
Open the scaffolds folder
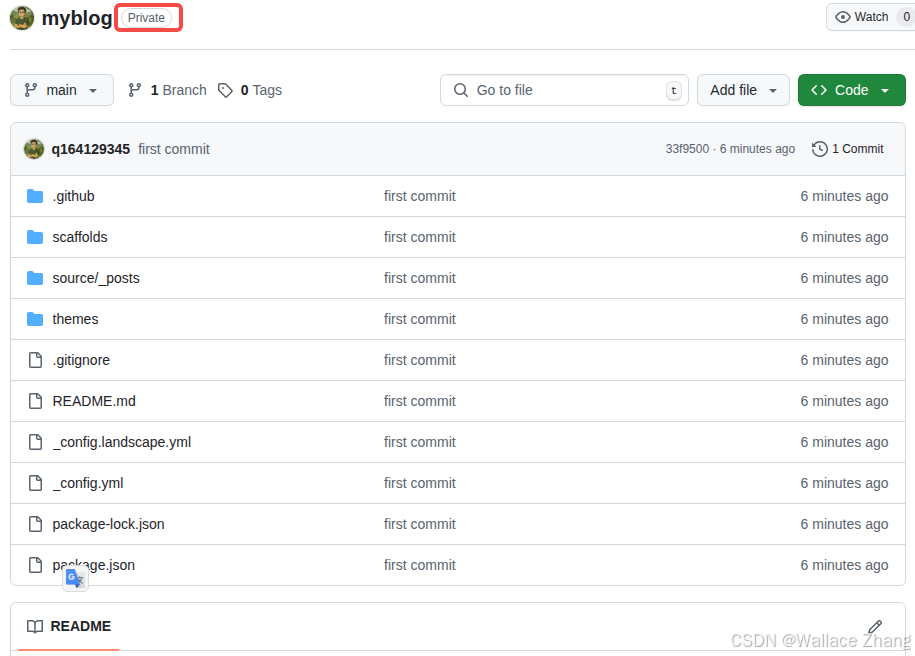tap(80, 237)
